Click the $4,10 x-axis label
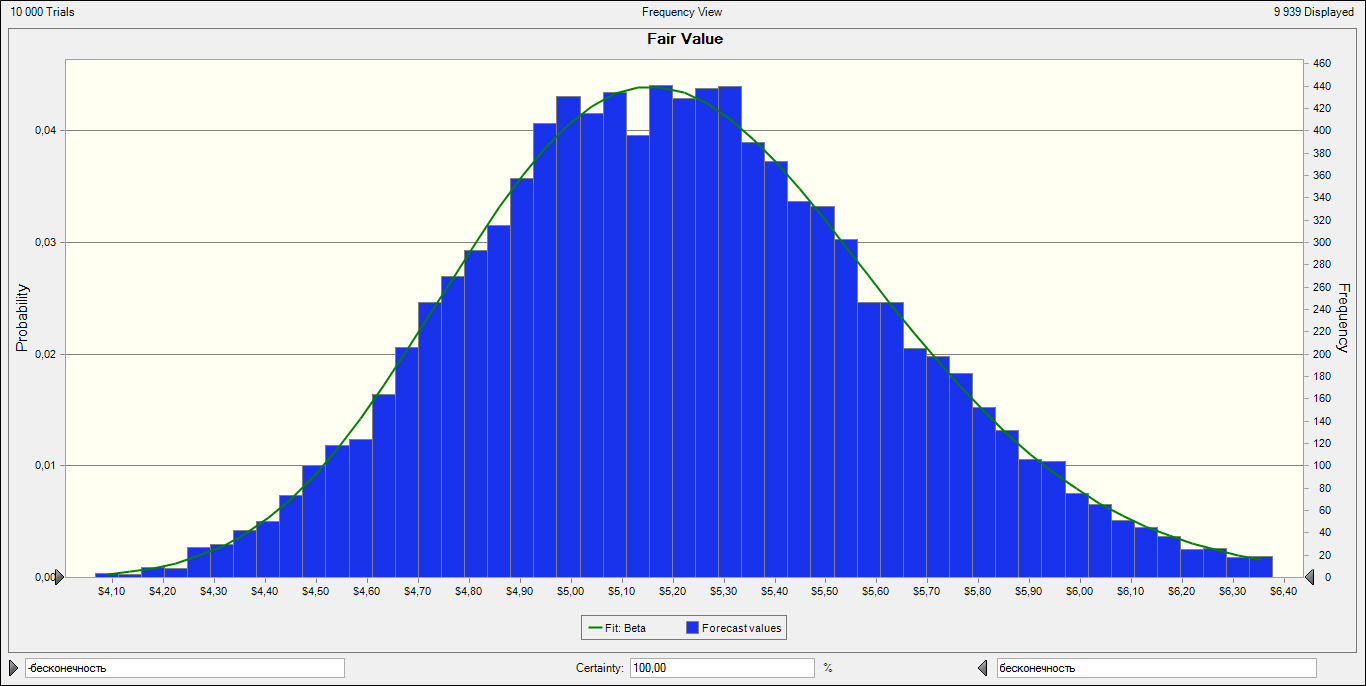 point(112,592)
